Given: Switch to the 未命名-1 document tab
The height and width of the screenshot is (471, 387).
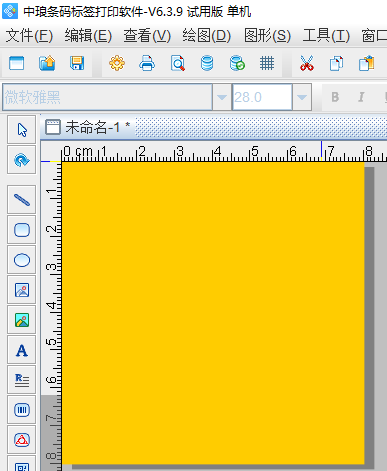Looking at the screenshot, I should (x=88, y=127).
